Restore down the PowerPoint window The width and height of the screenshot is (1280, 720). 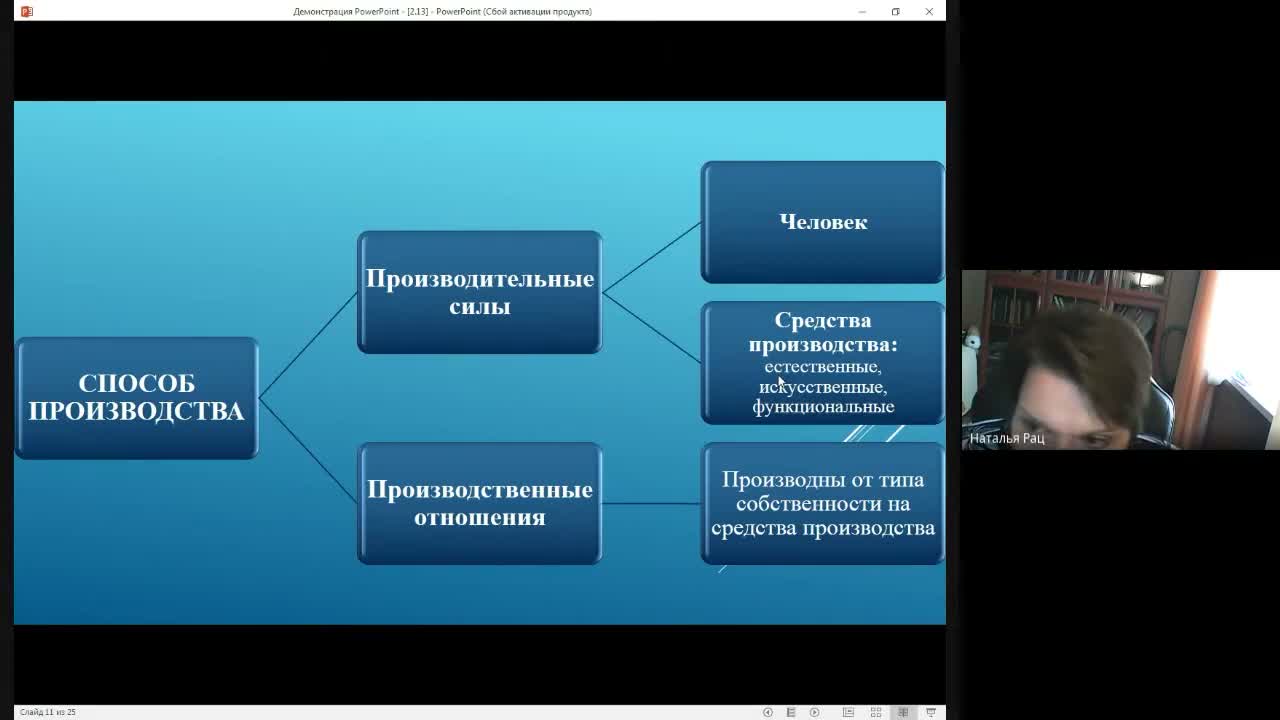tap(895, 11)
